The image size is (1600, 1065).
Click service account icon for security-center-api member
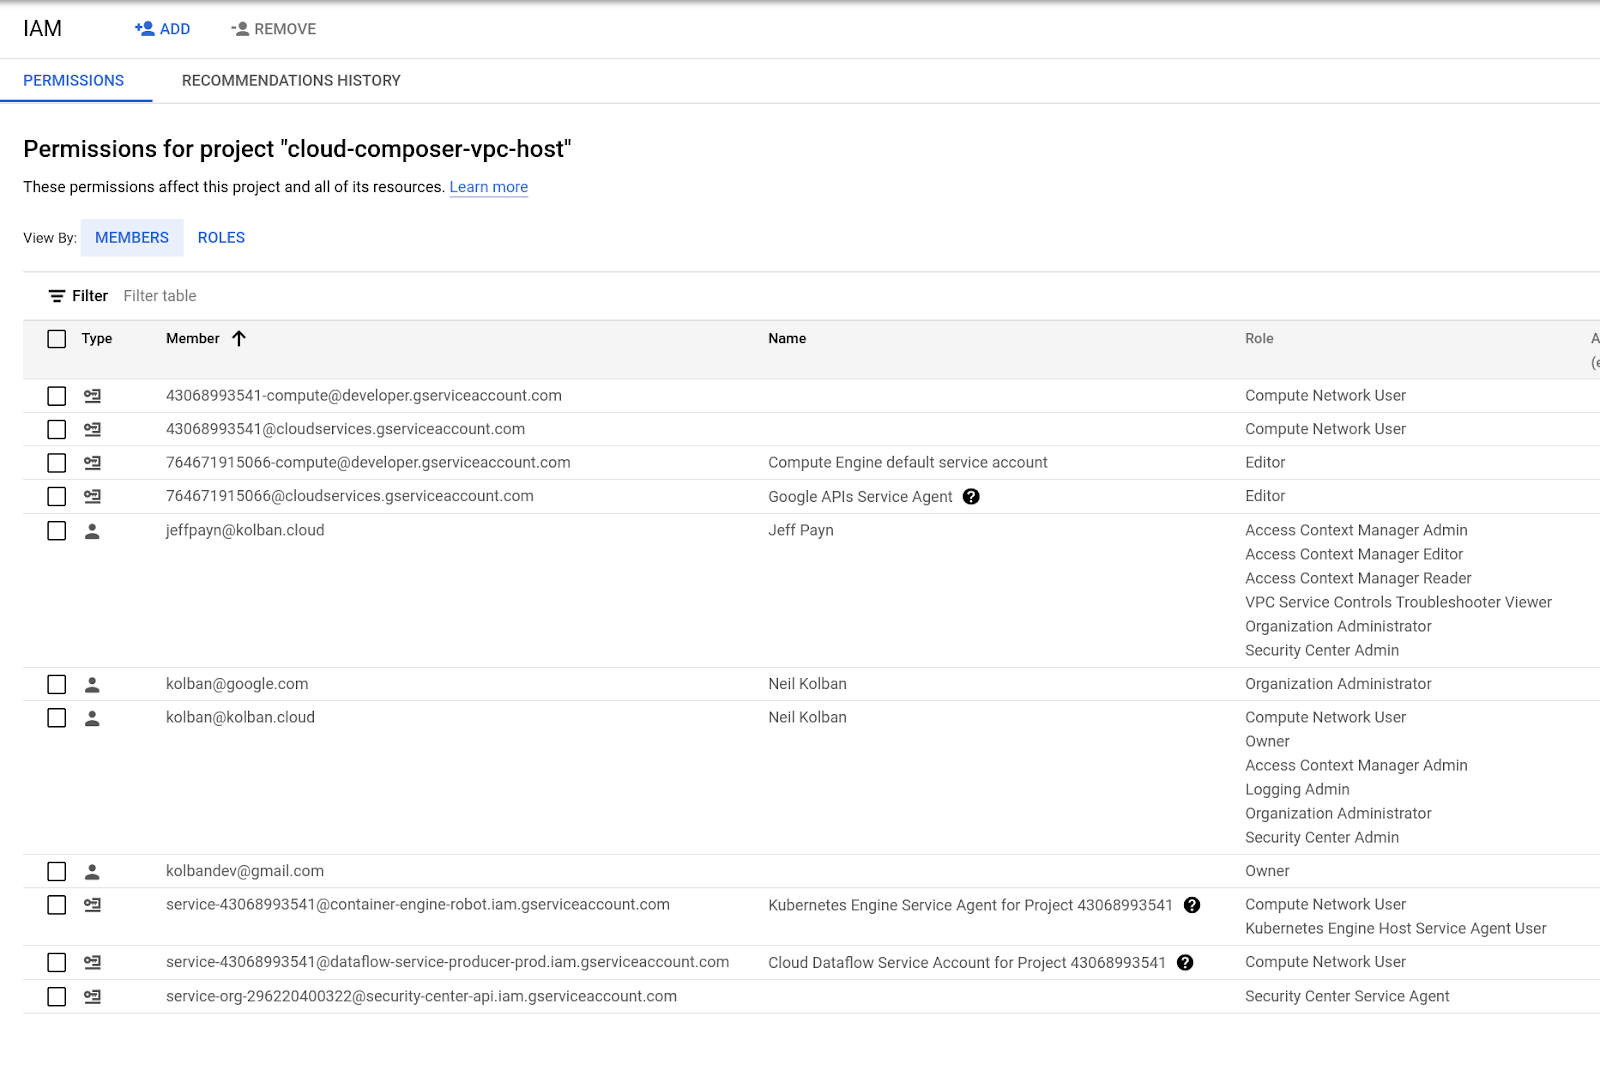coord(92,997)
